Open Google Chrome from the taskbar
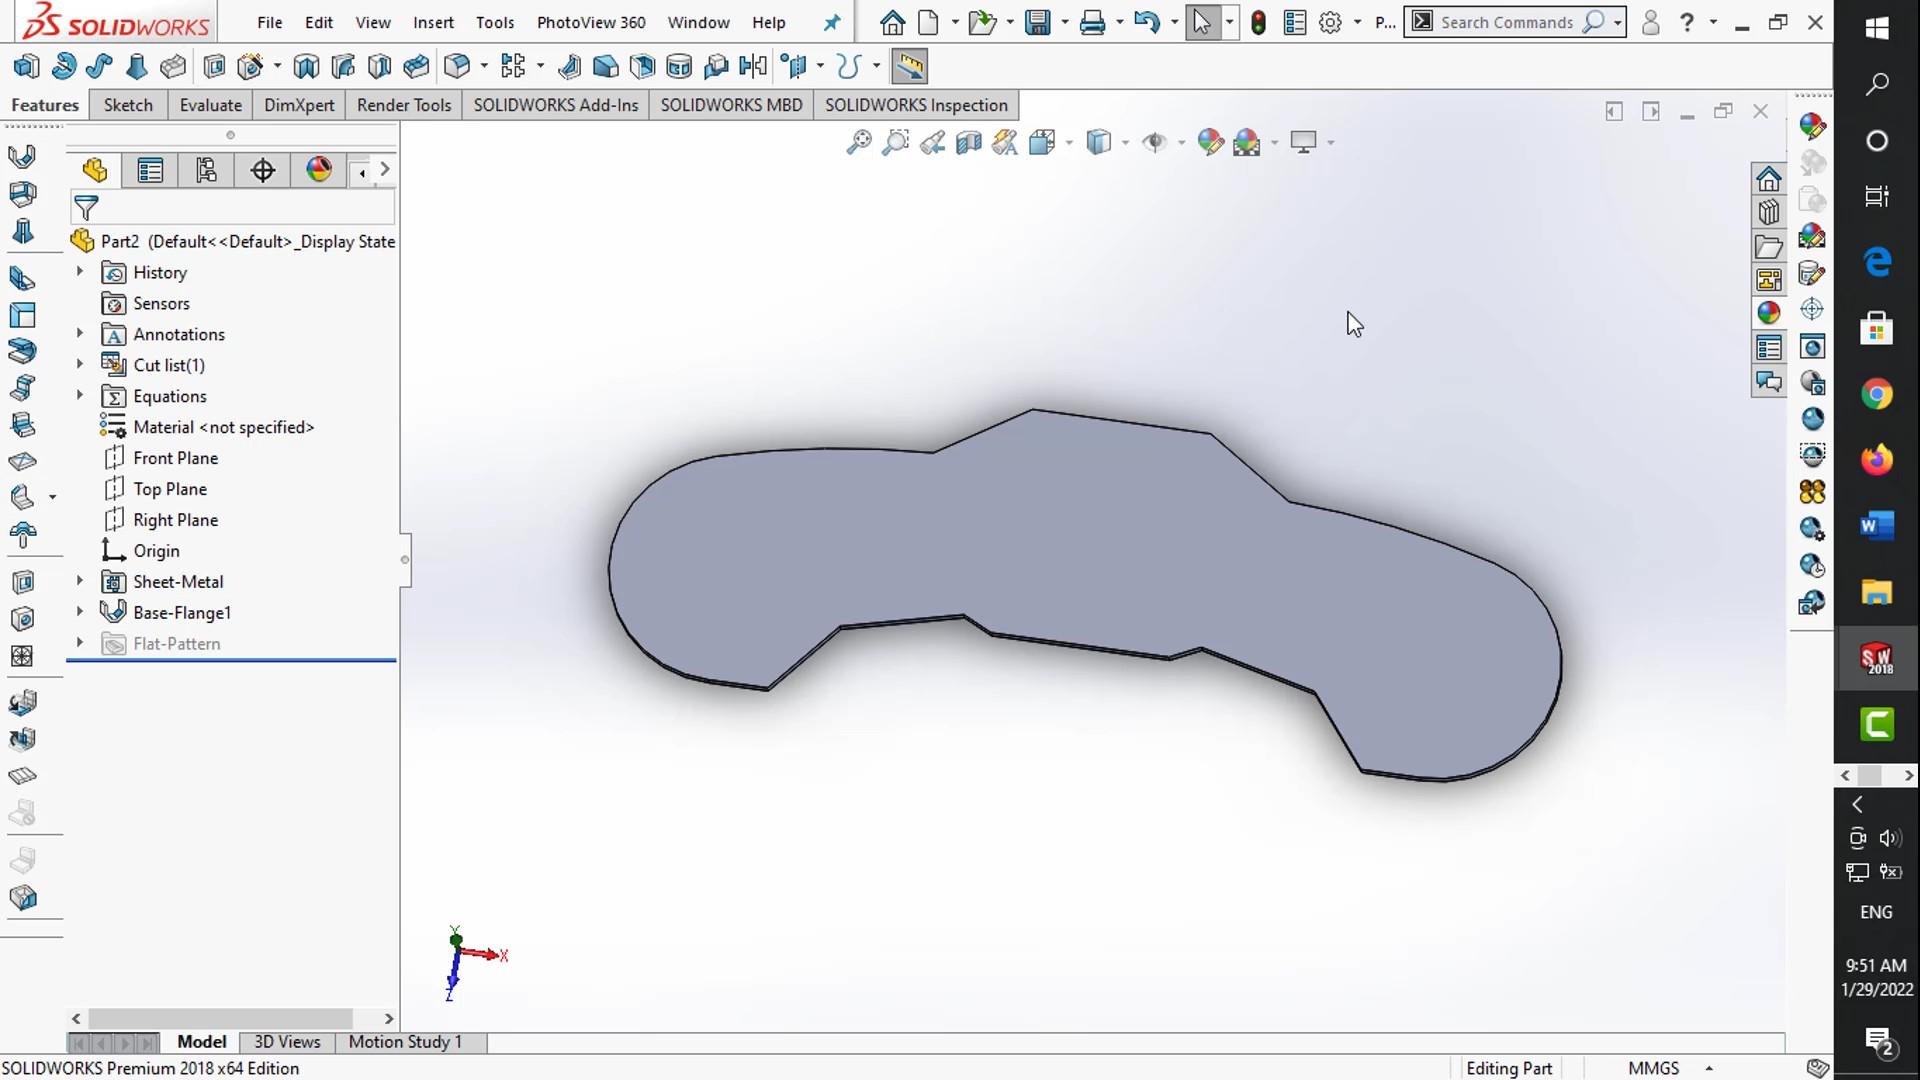The height and width of the screenshot is (1080, 1920). [1876, 395]
